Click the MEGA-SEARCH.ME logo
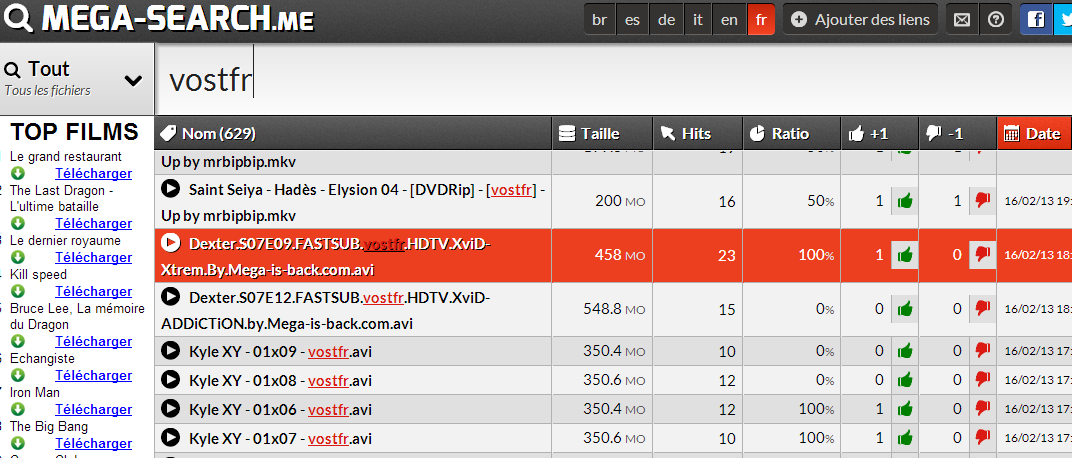Viewport: 1072px width, 458px height. click(x=157, y=19)
